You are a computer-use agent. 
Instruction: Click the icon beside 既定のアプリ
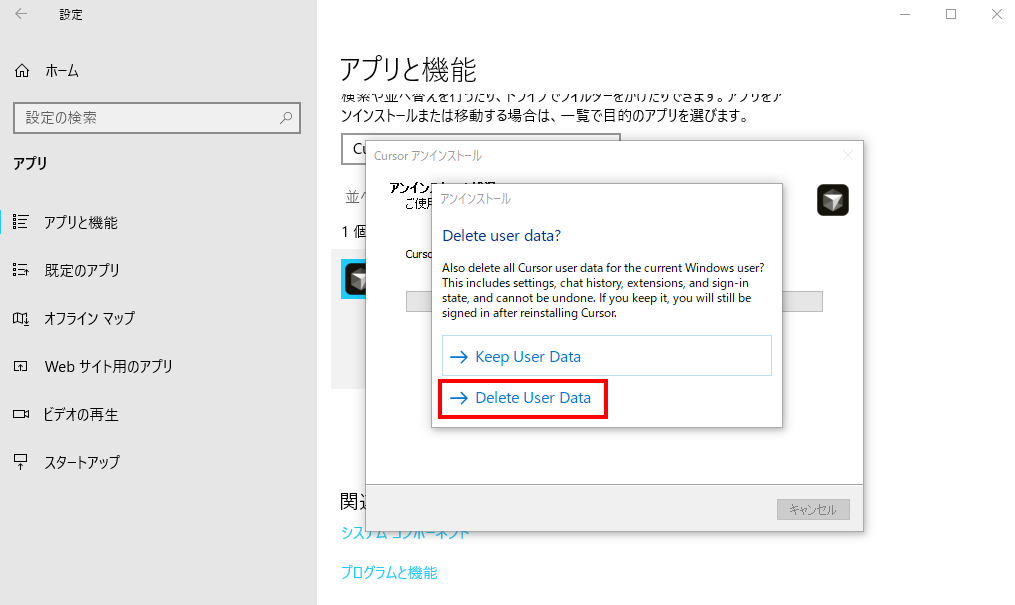click(x=21, y=270)
